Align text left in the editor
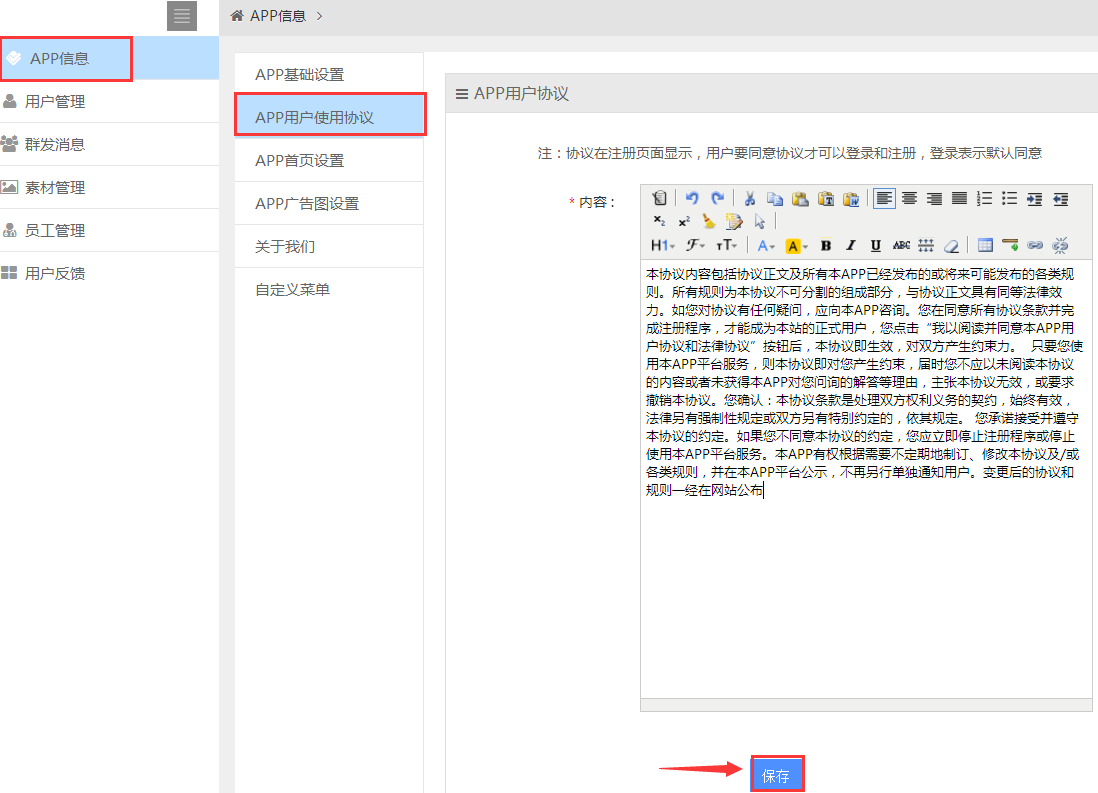Screen dimensions: 1098x793 click(x=884, y=199)
